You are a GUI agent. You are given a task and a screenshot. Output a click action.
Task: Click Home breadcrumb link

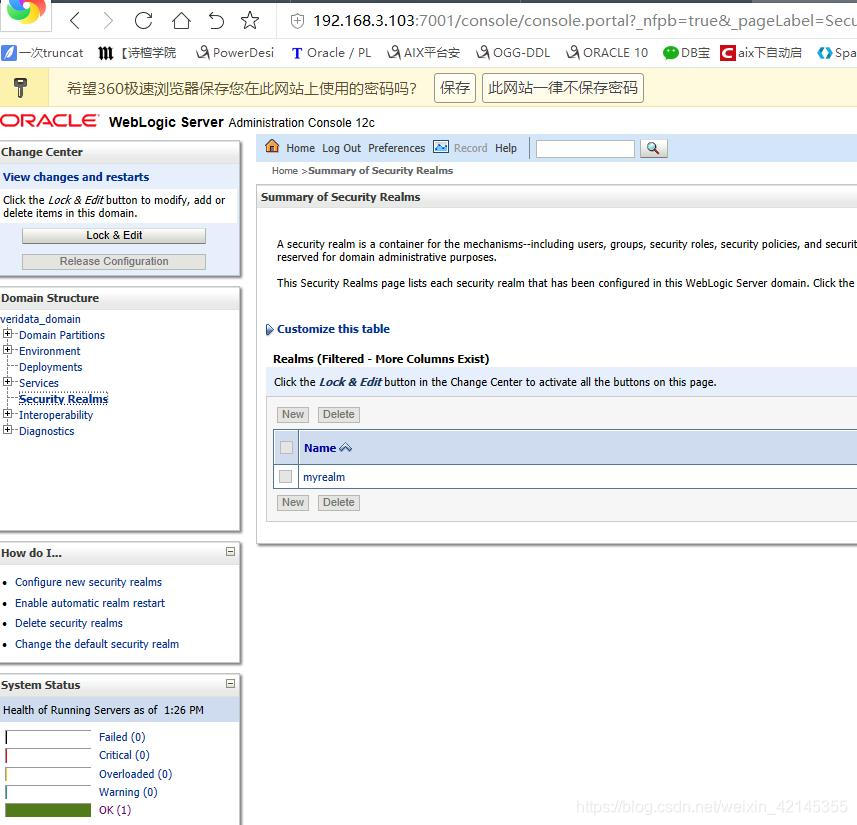285,171
